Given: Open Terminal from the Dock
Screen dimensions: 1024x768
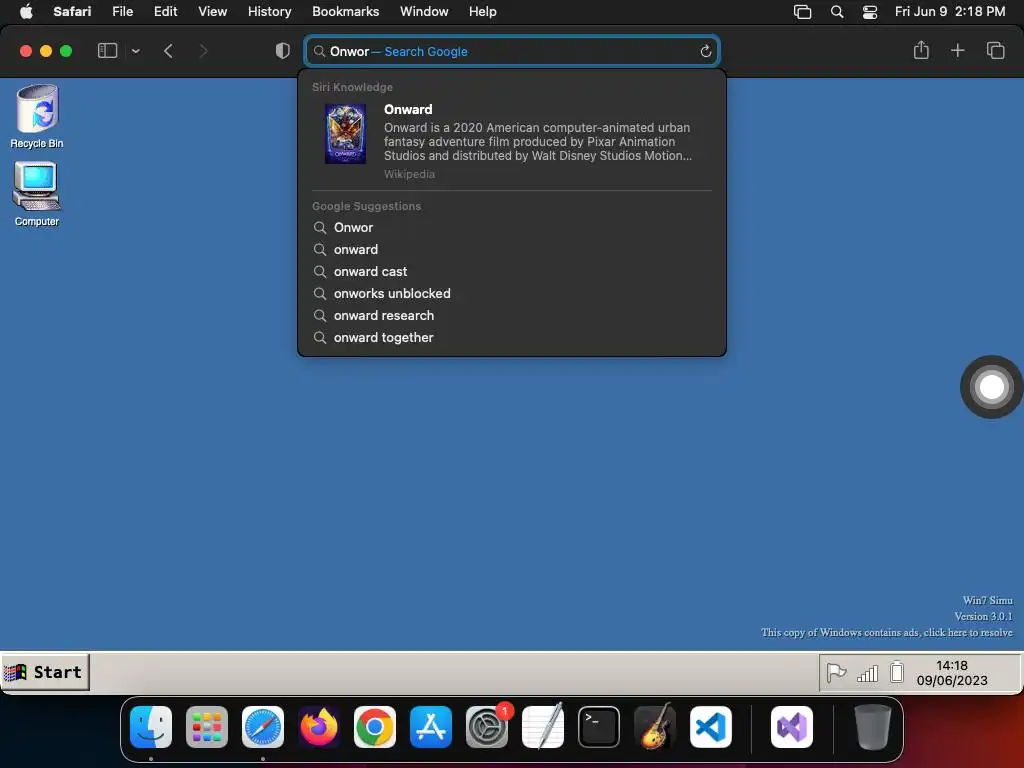Looking at the screenshot, I should point(599,727).
